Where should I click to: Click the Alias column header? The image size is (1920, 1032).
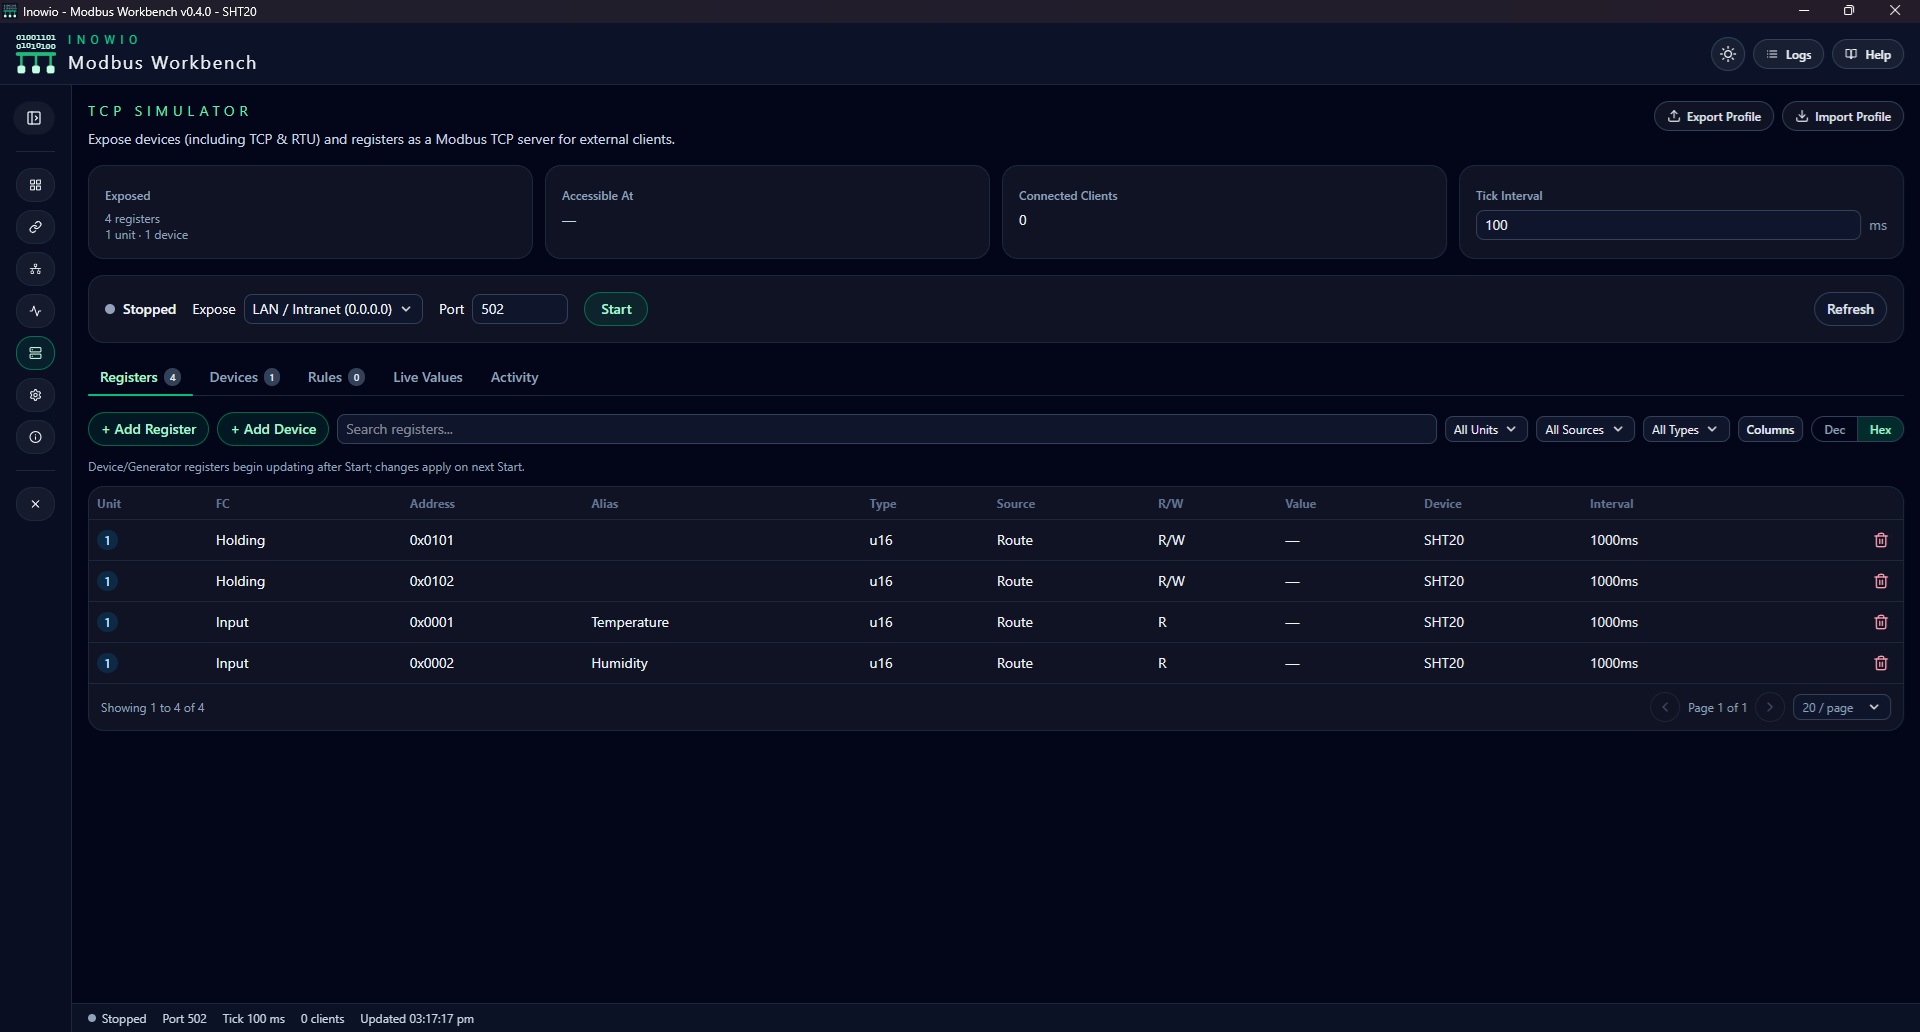pos(605,503)
